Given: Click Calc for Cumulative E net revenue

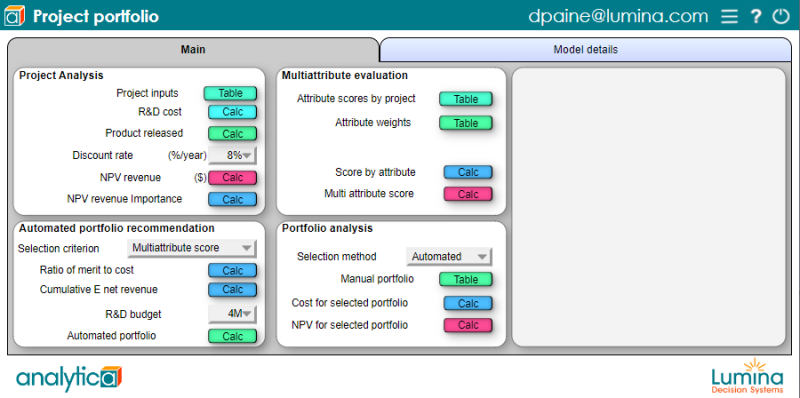Looking at the screenshot, I should tap(232, 290).
